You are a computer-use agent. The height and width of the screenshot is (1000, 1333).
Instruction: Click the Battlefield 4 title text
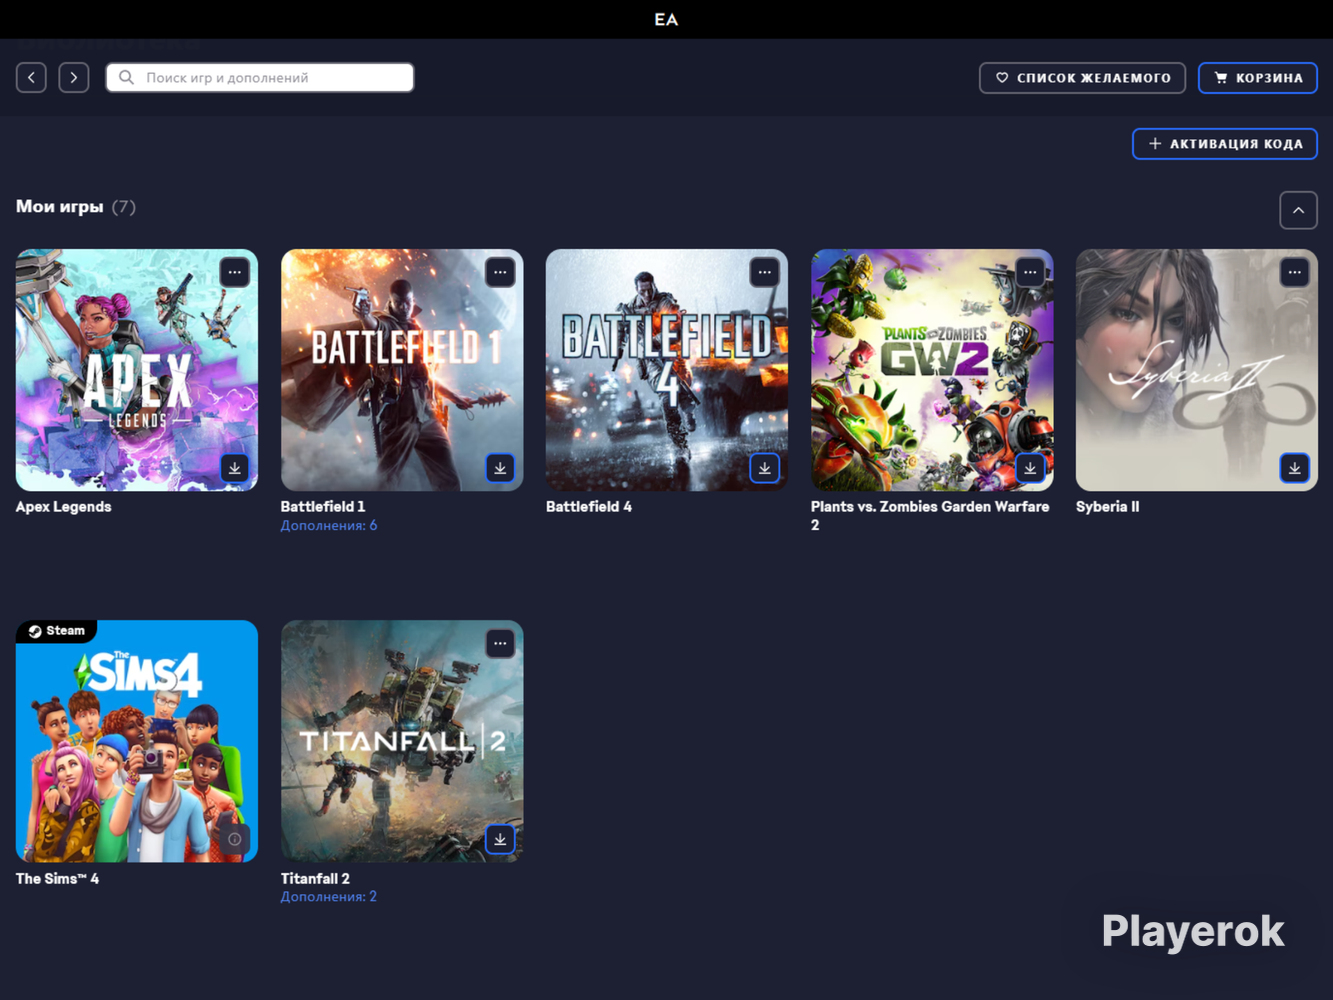click(x=589, y=507)
